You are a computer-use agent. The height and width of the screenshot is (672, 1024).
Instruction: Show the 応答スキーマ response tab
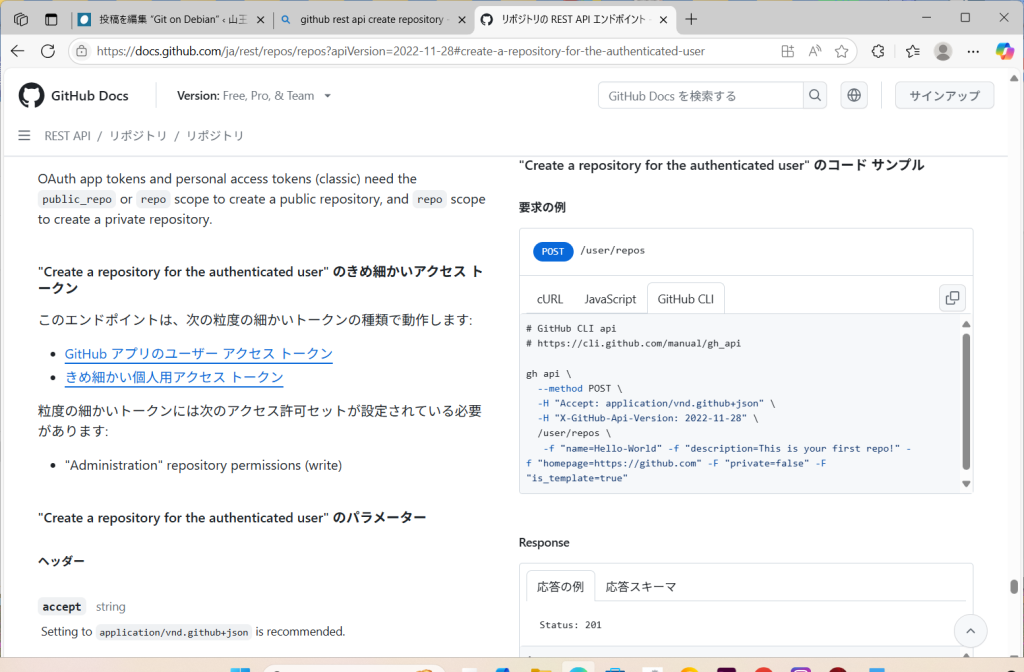pos(641,586)
